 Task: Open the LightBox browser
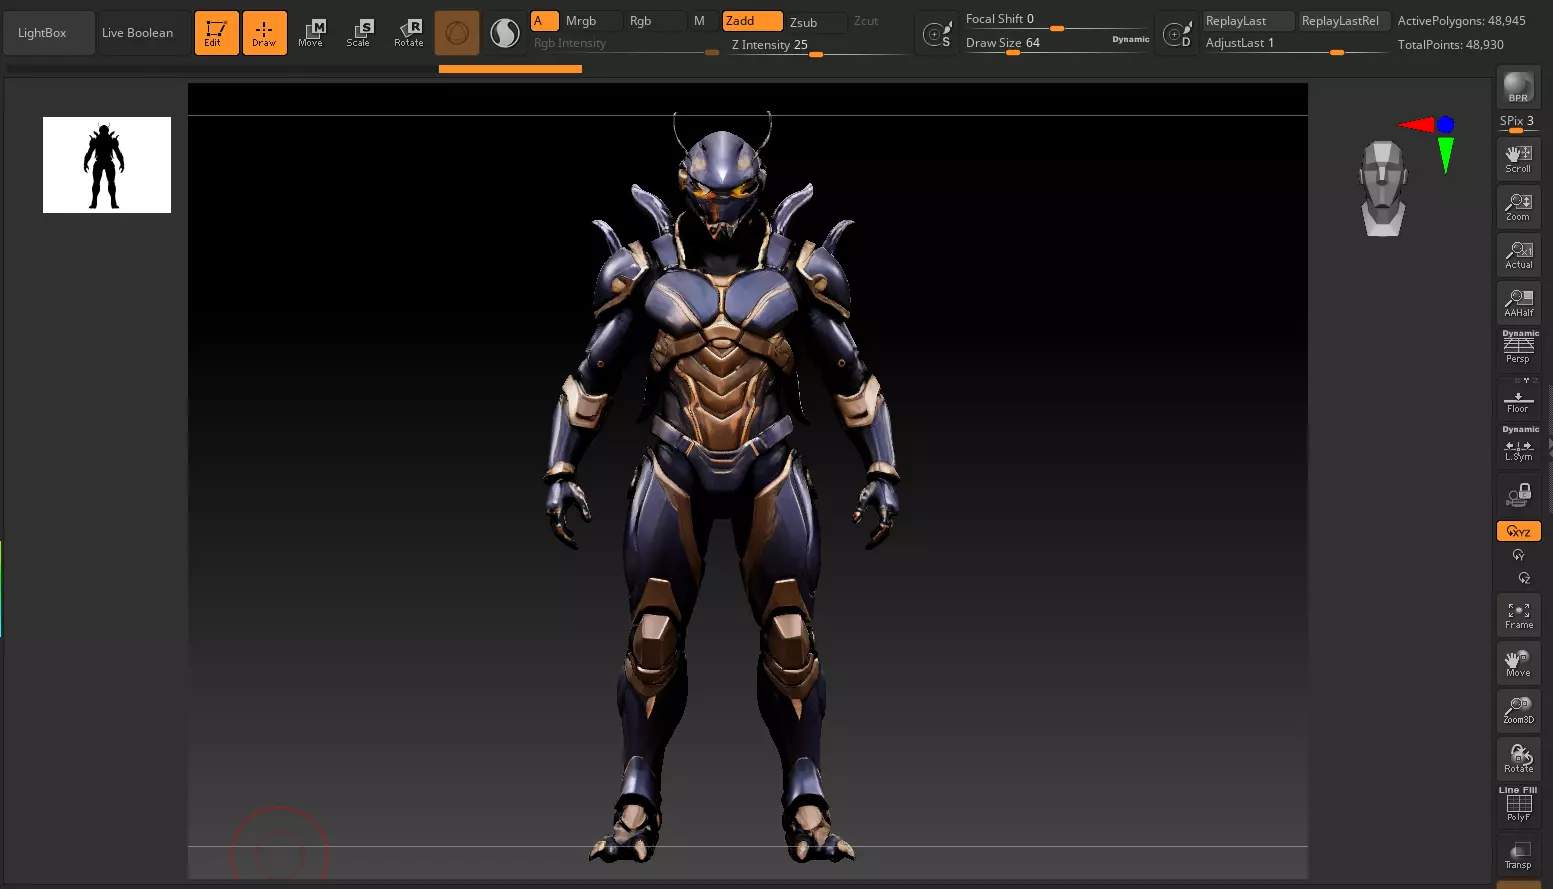point(43,33)
